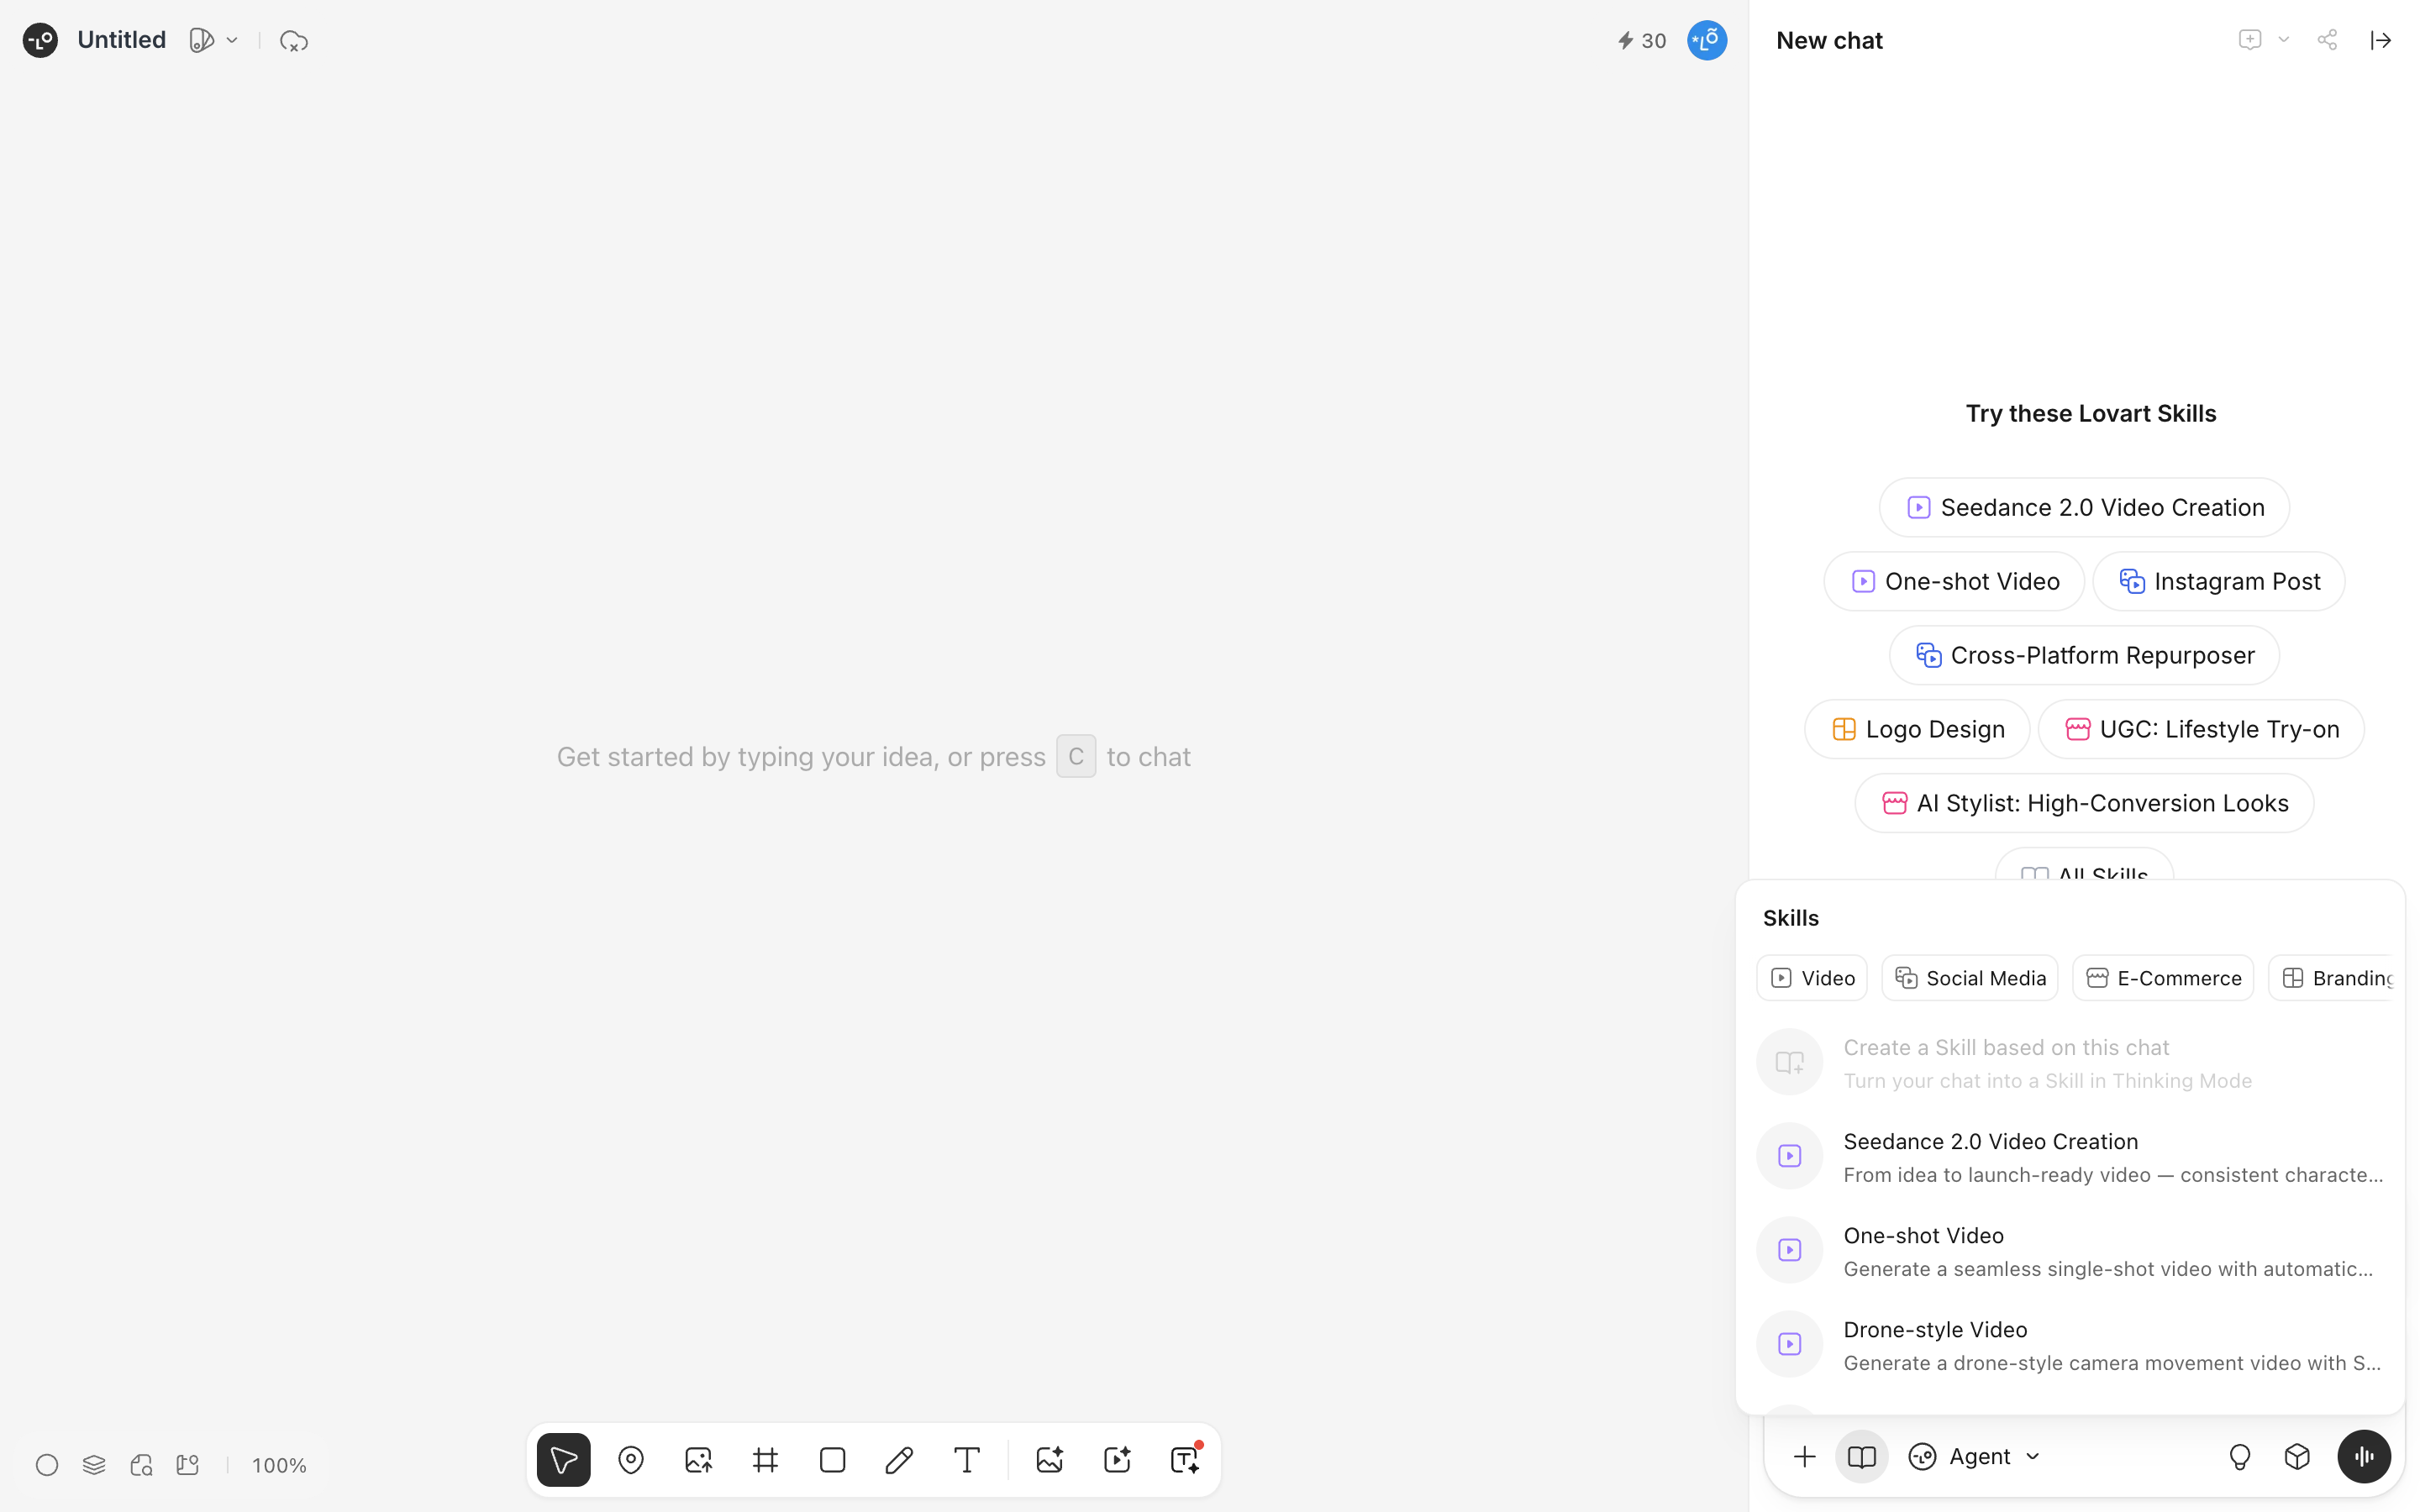The image size is (2420, 1512).
Task: Select AI Stylist: High-Conversion Looks chip
Action: coord(2084,803)
